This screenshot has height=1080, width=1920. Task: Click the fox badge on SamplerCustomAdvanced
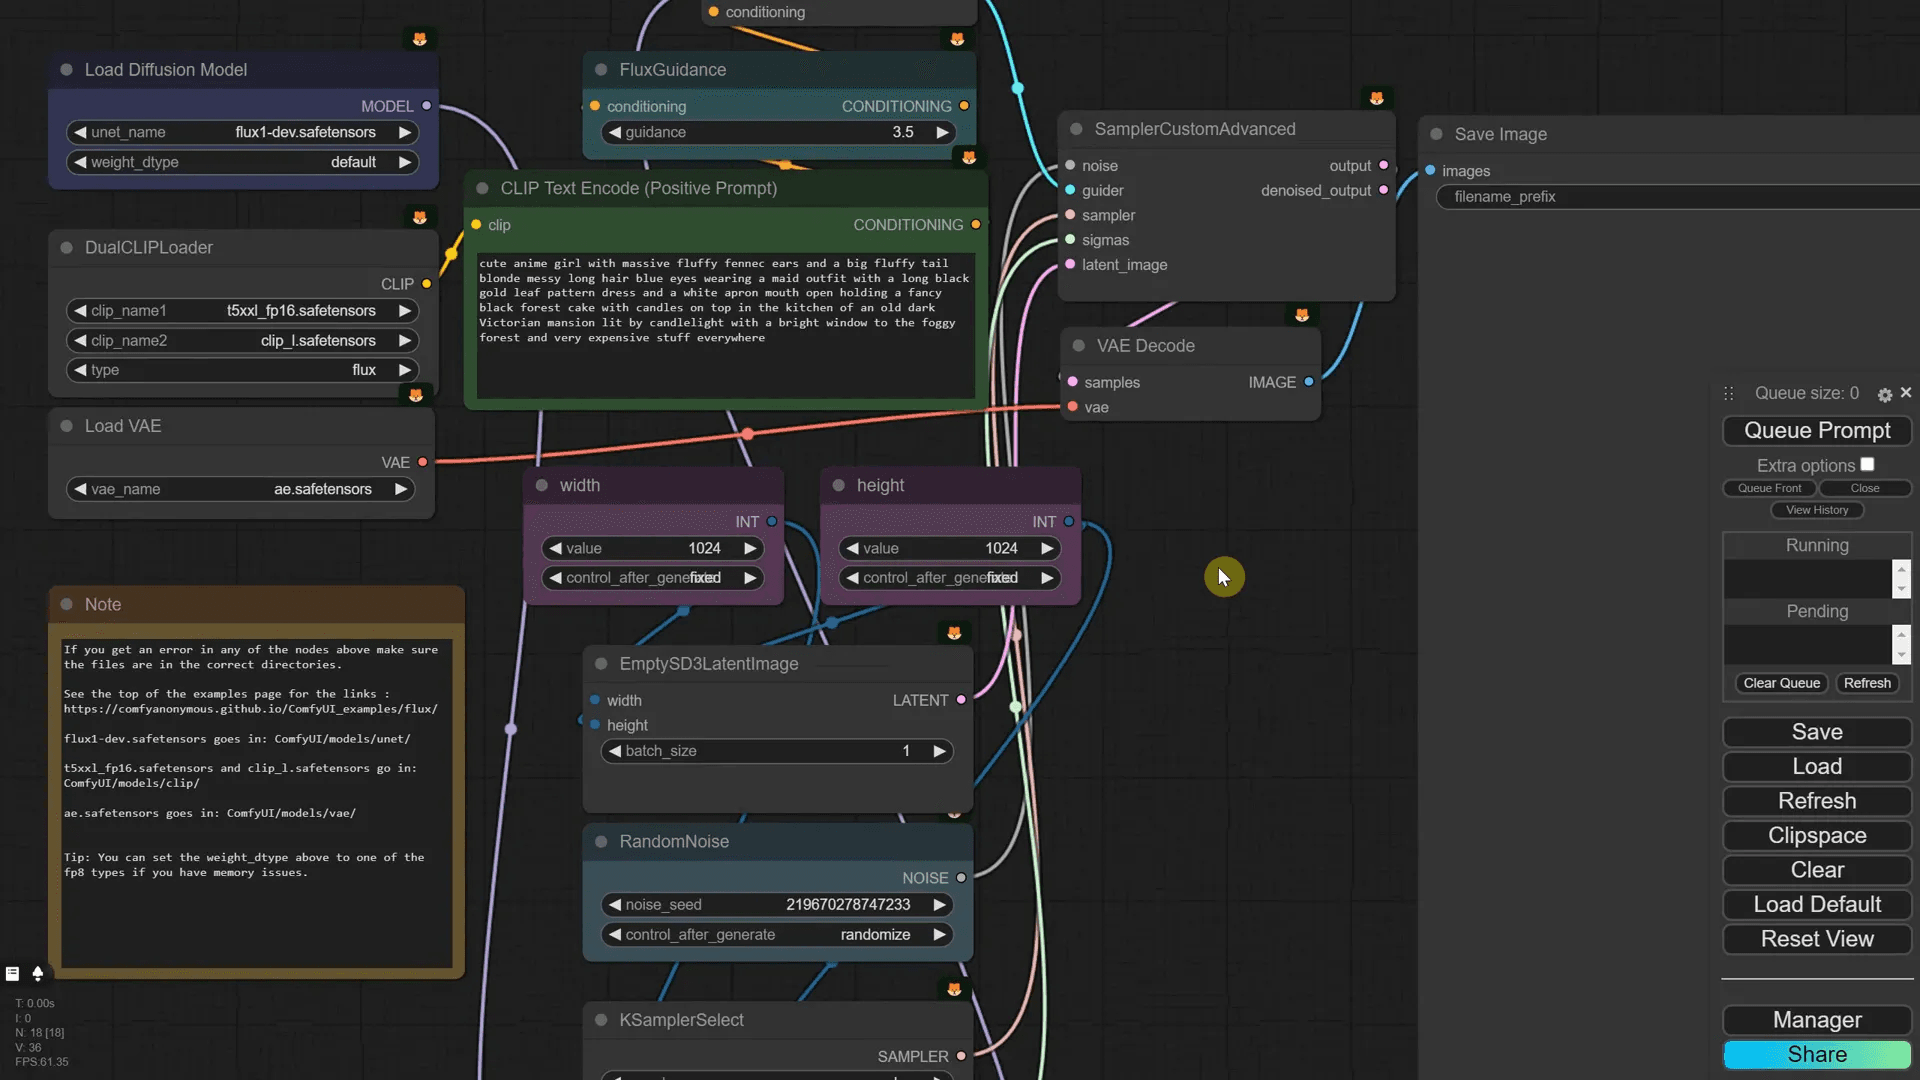tap(1378, 98)
